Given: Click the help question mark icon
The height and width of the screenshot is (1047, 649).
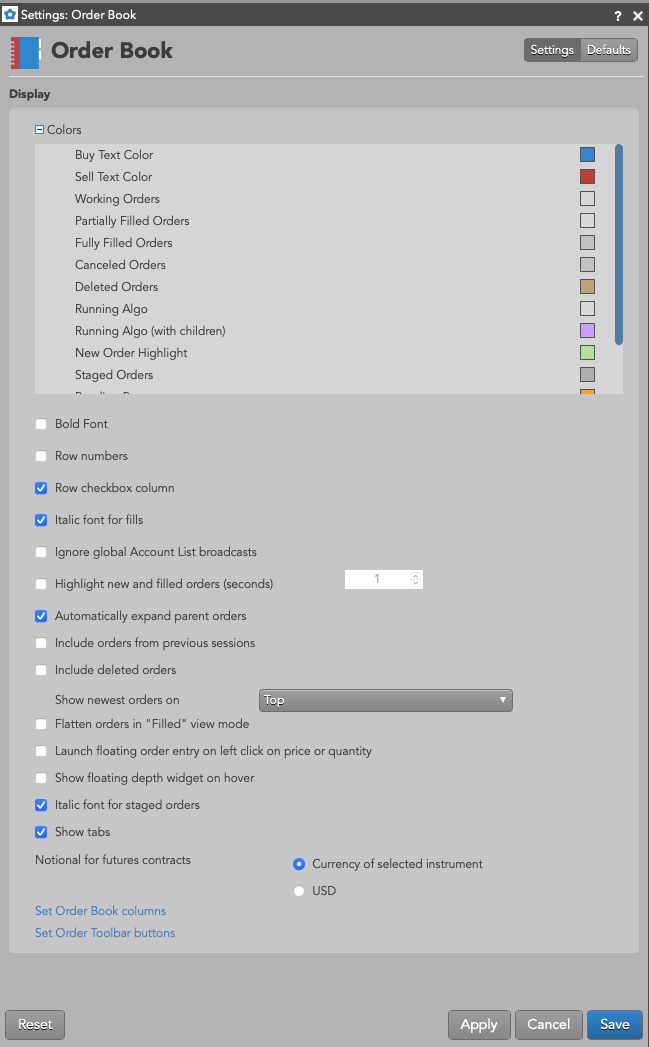Looking at the screenshot, I should 618,15.
